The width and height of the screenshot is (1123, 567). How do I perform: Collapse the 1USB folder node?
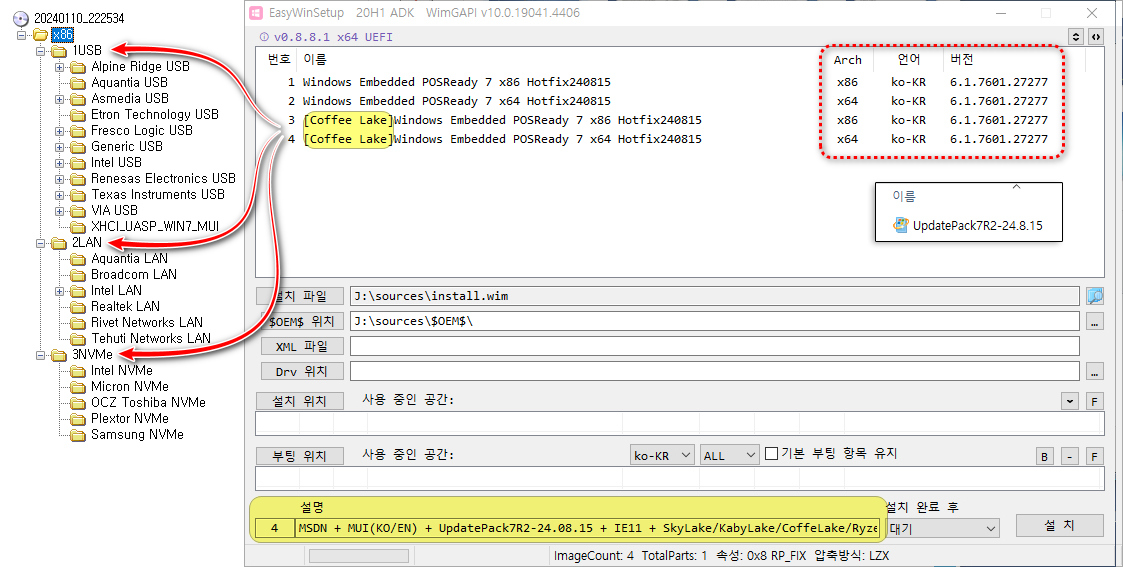click(x=41, y=51)
